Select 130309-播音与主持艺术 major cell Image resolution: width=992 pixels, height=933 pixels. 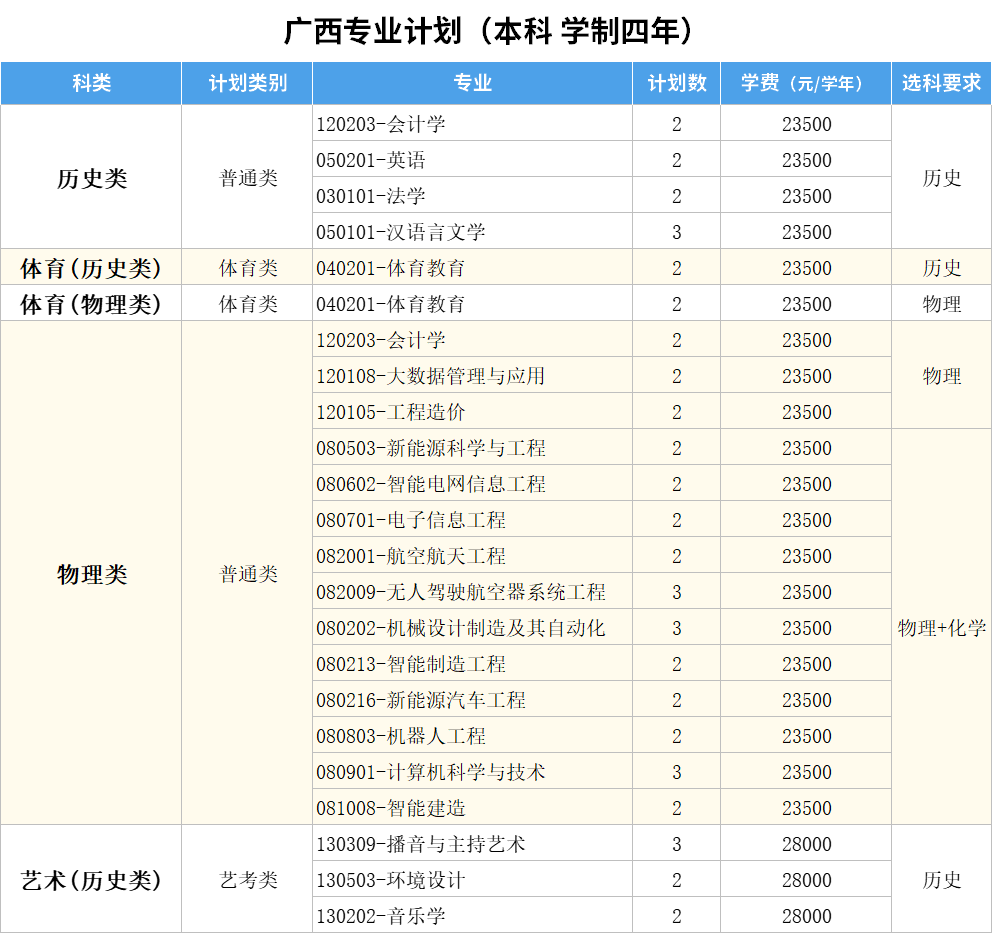(421, 844)
